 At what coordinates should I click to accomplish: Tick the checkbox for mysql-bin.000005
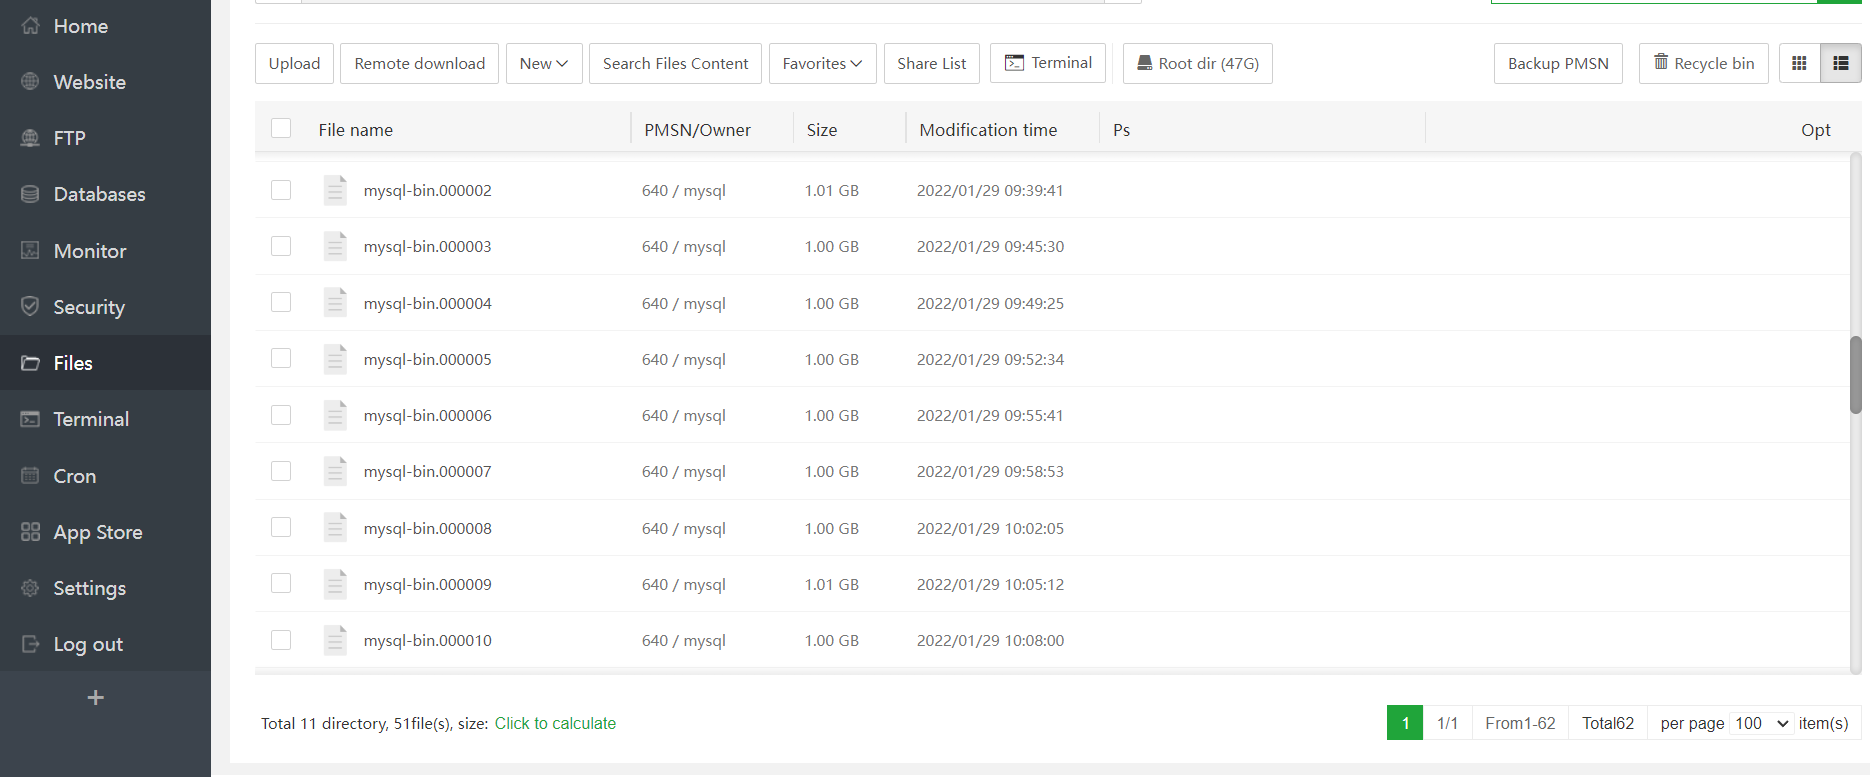click(x=281, y=359)
